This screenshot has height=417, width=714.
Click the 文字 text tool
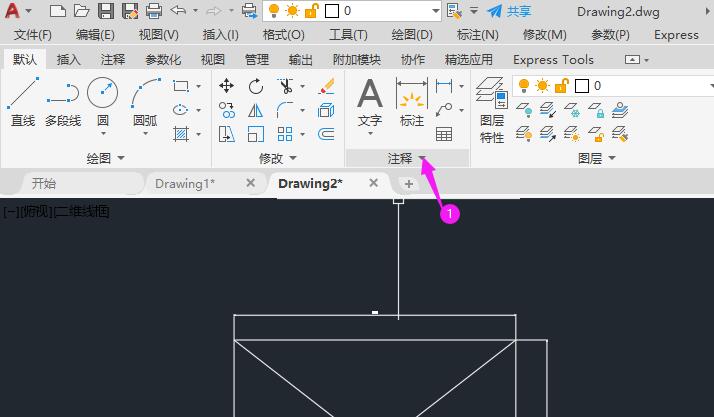pyautogui.click(x=370, y=102)
